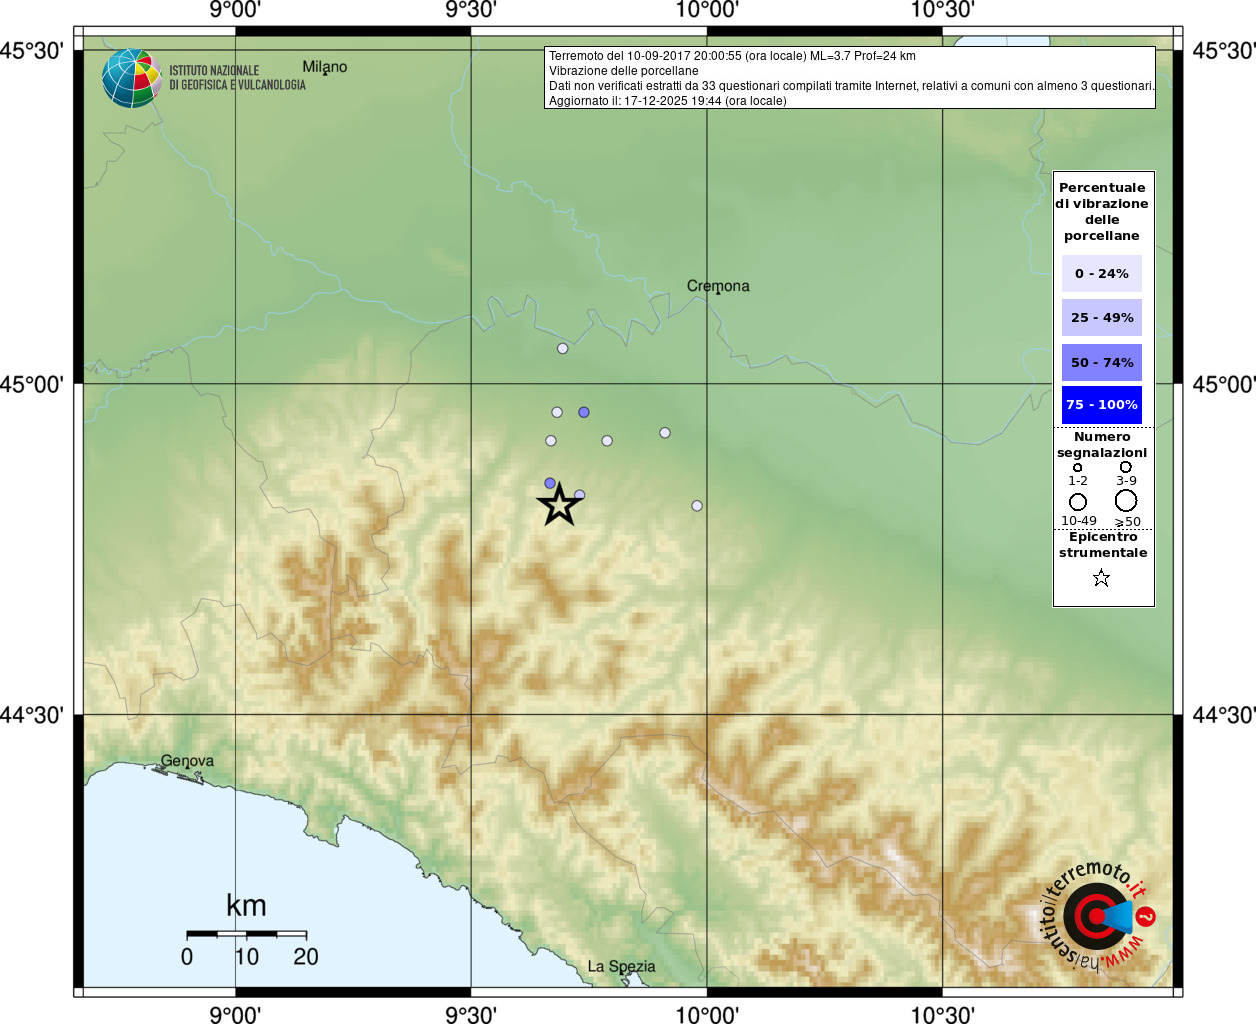Image resolution: width=1256 pixels, height=1024 pixels.
Task: Click the haisentitoilterremoto.it target logo
Action: pyautogui.click(x=1097, y=916)
